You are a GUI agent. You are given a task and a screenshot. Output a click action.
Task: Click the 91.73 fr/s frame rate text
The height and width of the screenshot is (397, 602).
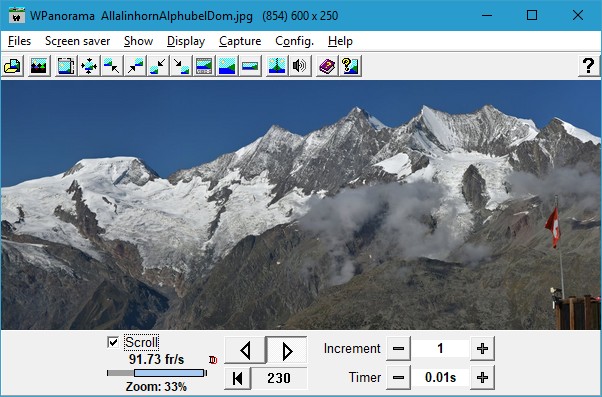pos(156,359)
